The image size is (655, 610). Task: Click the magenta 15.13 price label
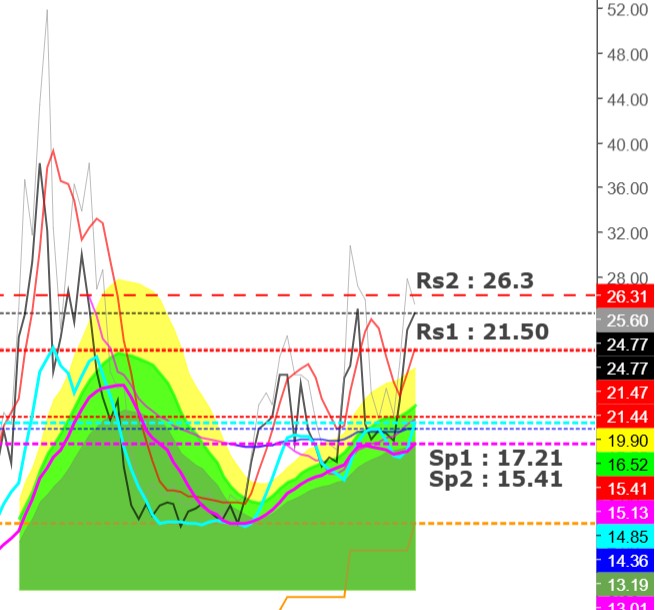click(624, 513)
